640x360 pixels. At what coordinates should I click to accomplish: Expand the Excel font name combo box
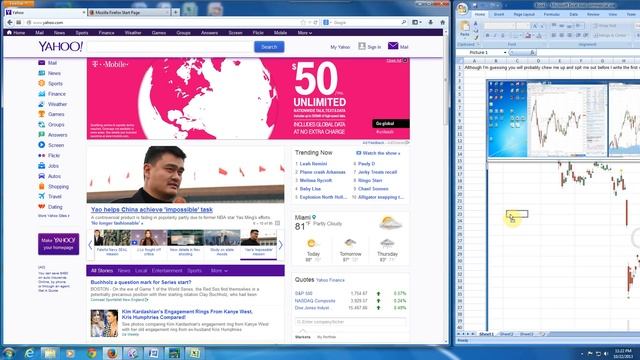pos(513,26)
